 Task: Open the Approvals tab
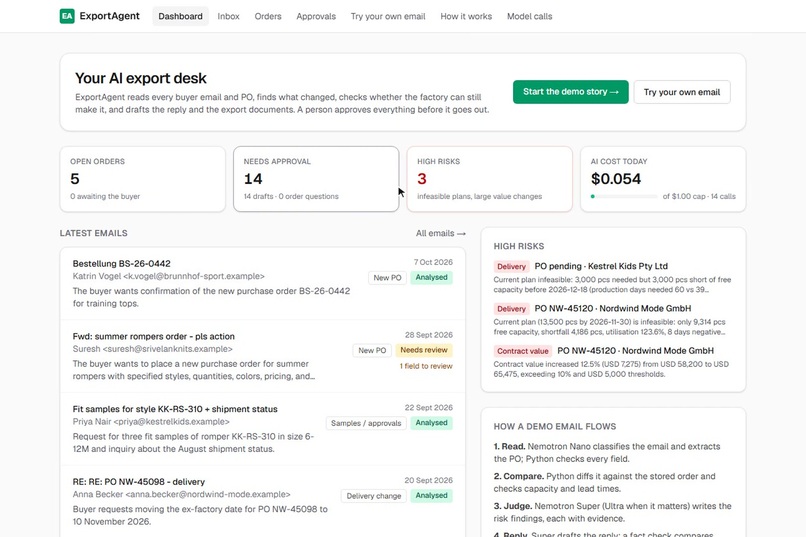(x=316, y=16)
